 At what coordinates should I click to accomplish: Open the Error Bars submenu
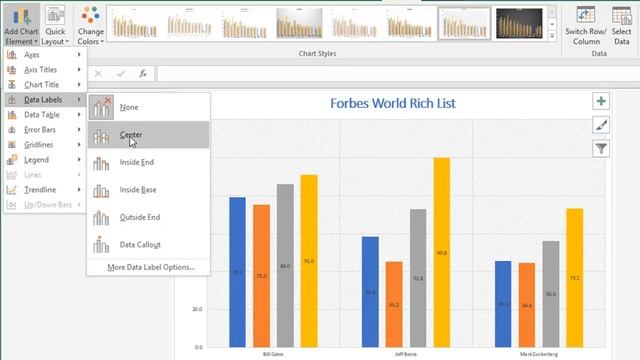[44, 130]
